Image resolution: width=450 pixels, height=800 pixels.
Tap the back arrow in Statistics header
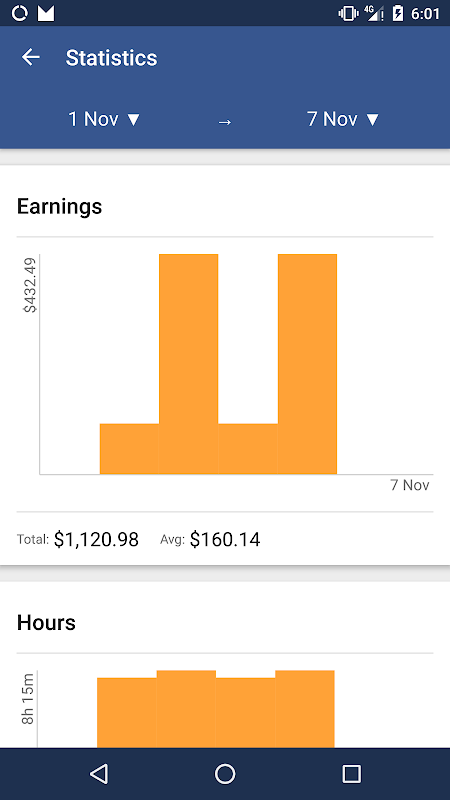click(31, 57)
